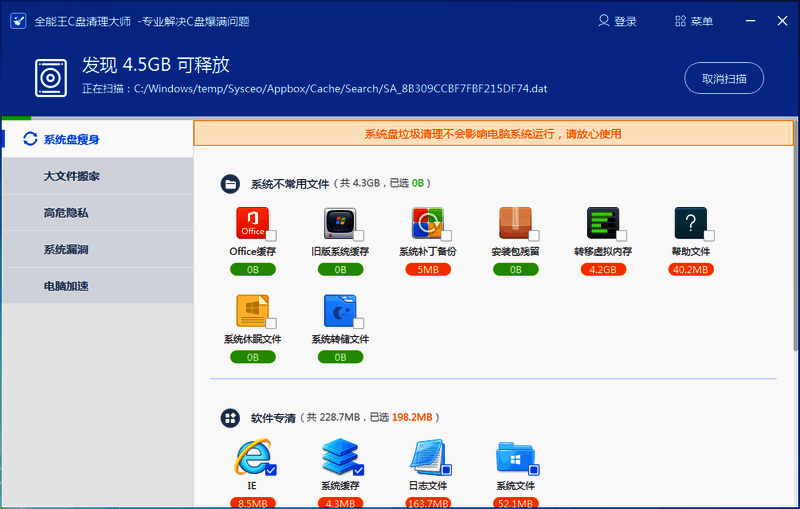
Task: Check the Office缓存 checkbox
Action: 271,235
